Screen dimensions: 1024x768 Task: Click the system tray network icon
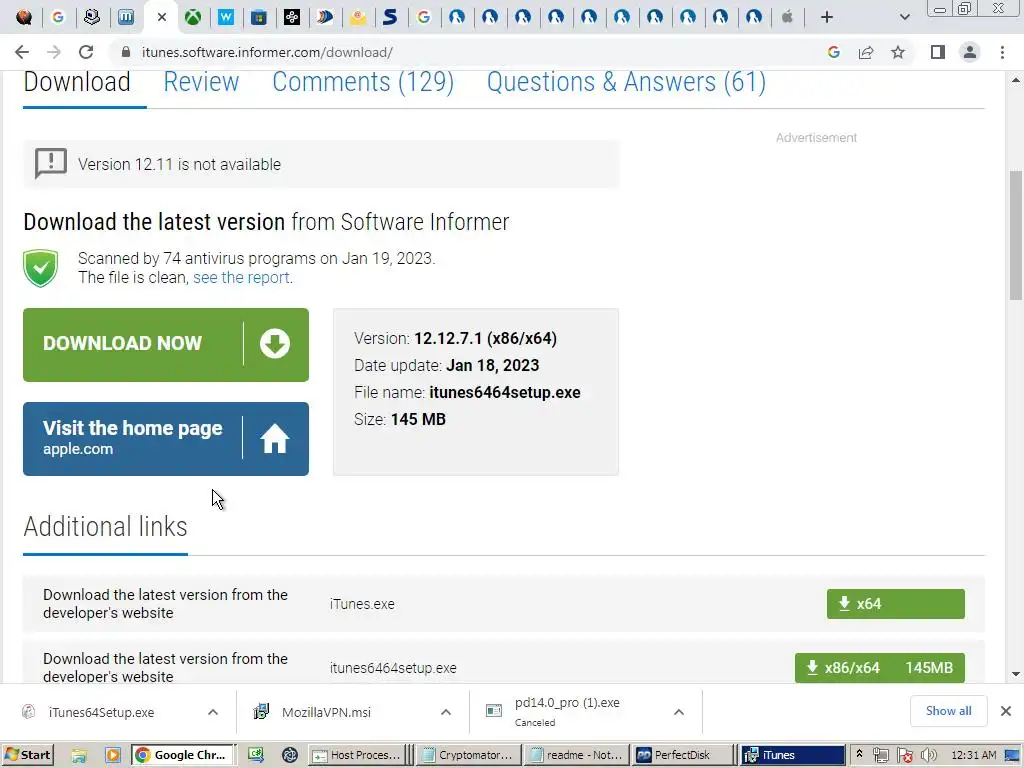tap(880, 756)
